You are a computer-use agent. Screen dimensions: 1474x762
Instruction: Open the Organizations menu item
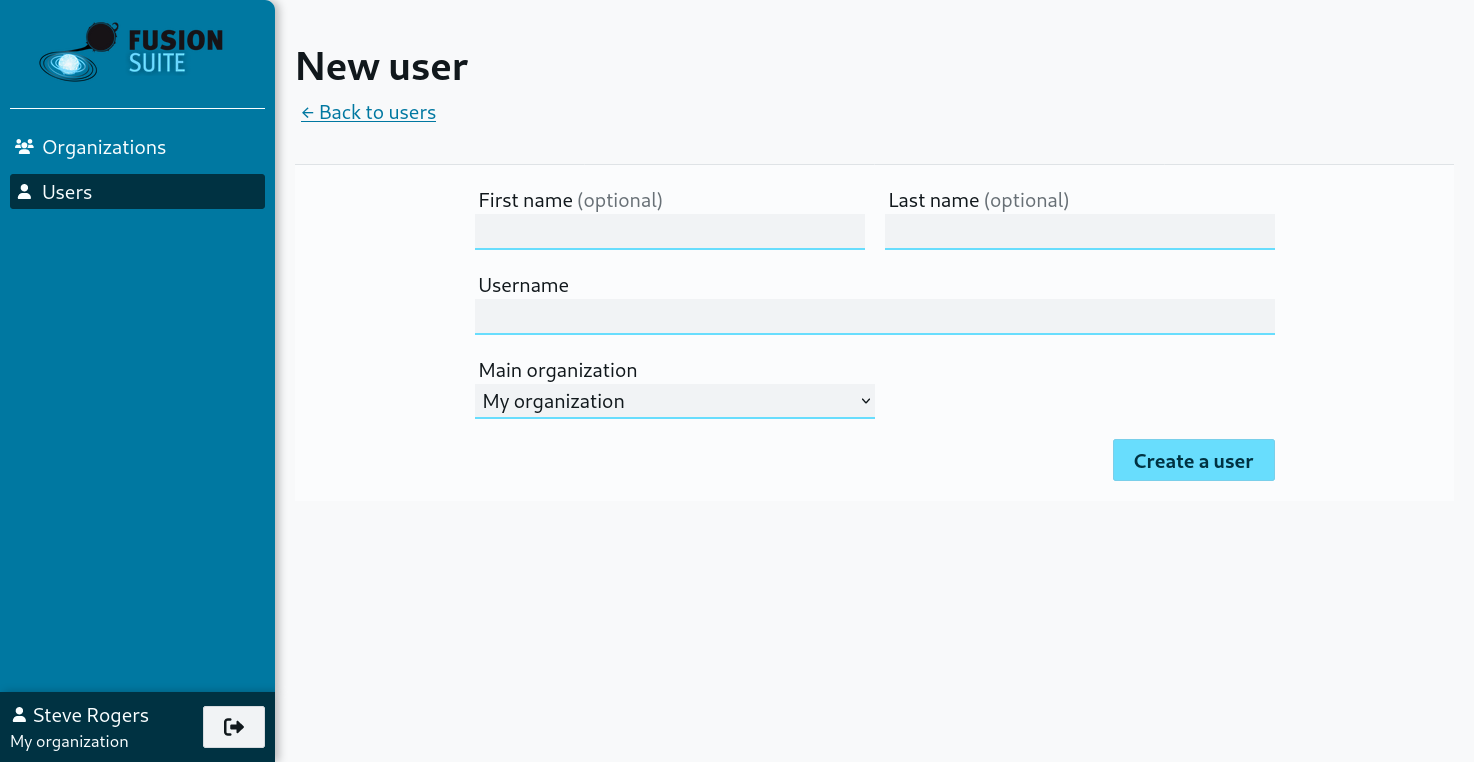pyautogui.click(x=104, y=147)
